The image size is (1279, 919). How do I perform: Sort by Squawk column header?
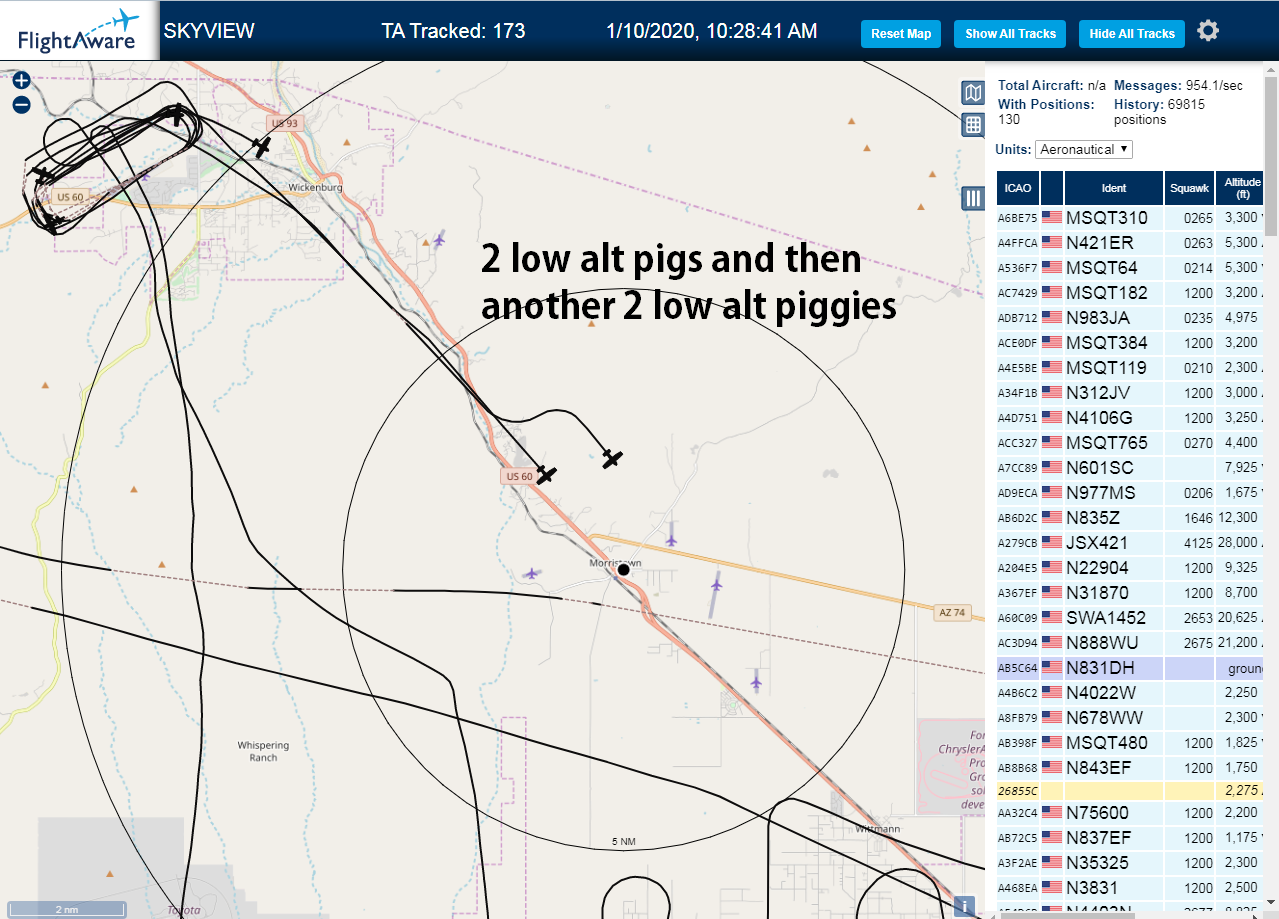coord(1190,188)
